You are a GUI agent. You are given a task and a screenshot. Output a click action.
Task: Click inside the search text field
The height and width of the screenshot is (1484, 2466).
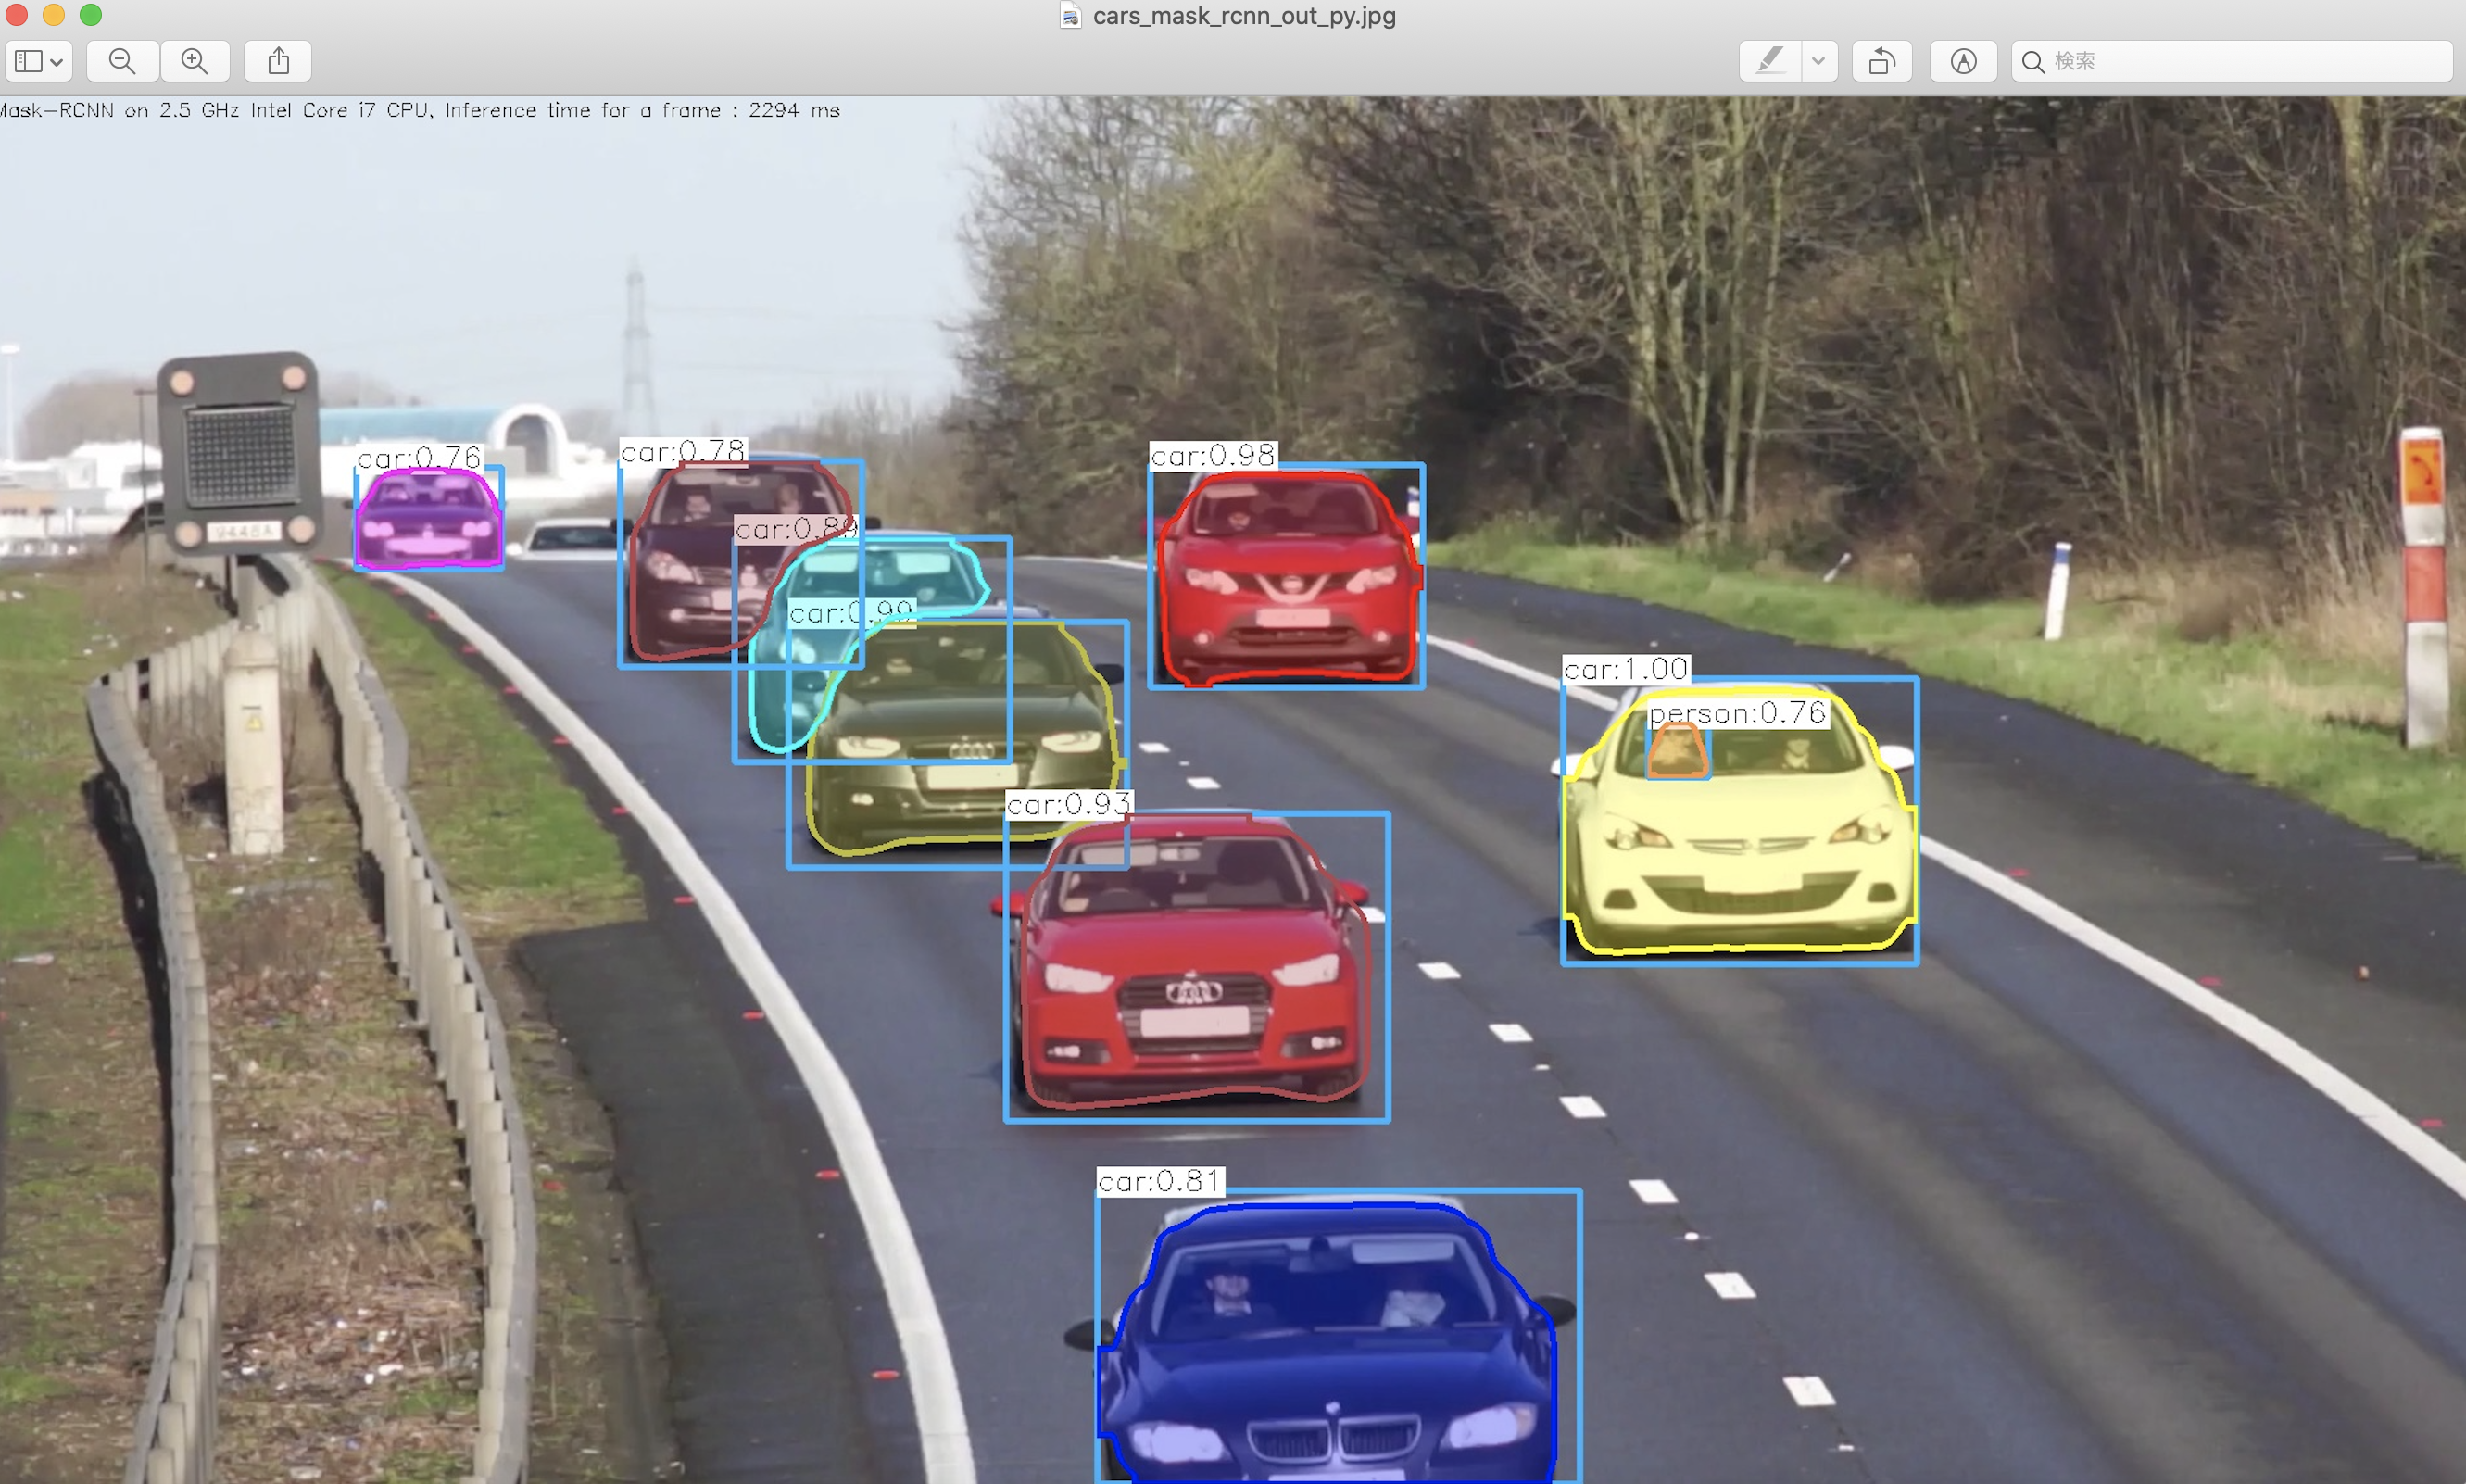[2240, 61]
